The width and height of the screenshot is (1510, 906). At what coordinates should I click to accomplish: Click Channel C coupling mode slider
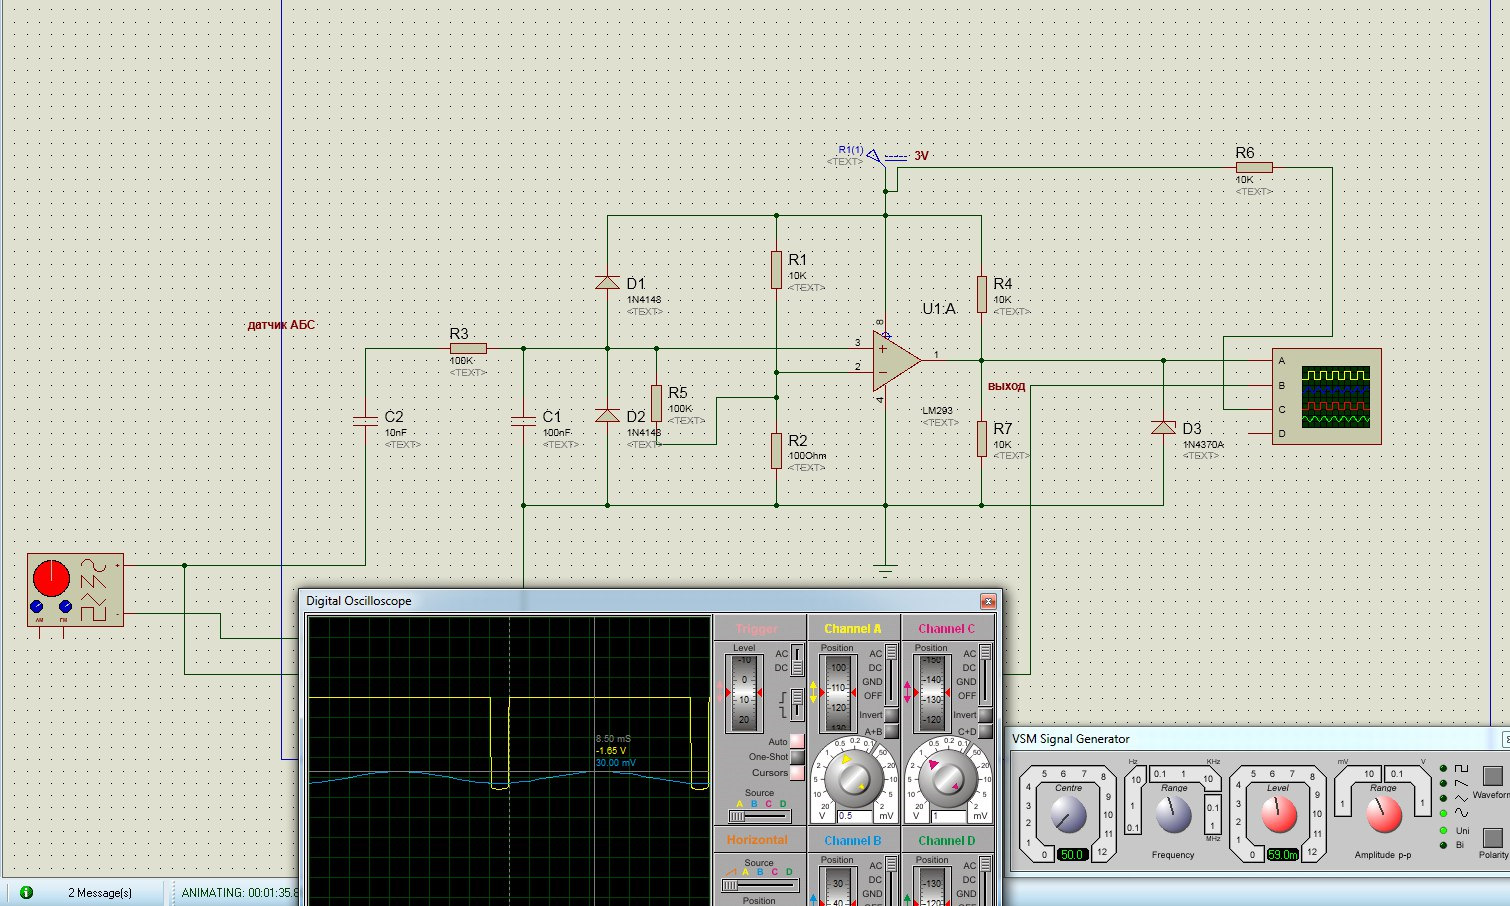click(985, 675)
